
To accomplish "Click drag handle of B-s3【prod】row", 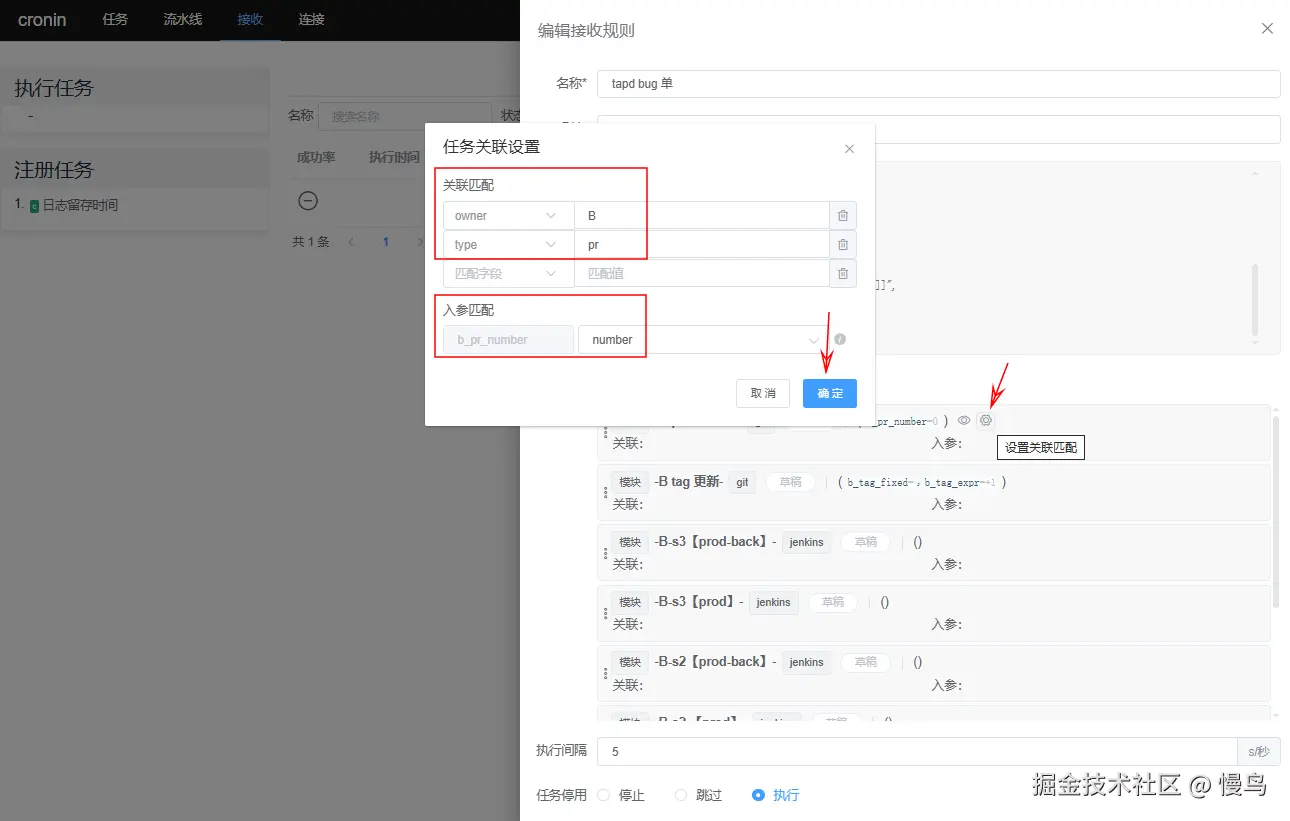I will pyautogui.click(x=606, y=613).
